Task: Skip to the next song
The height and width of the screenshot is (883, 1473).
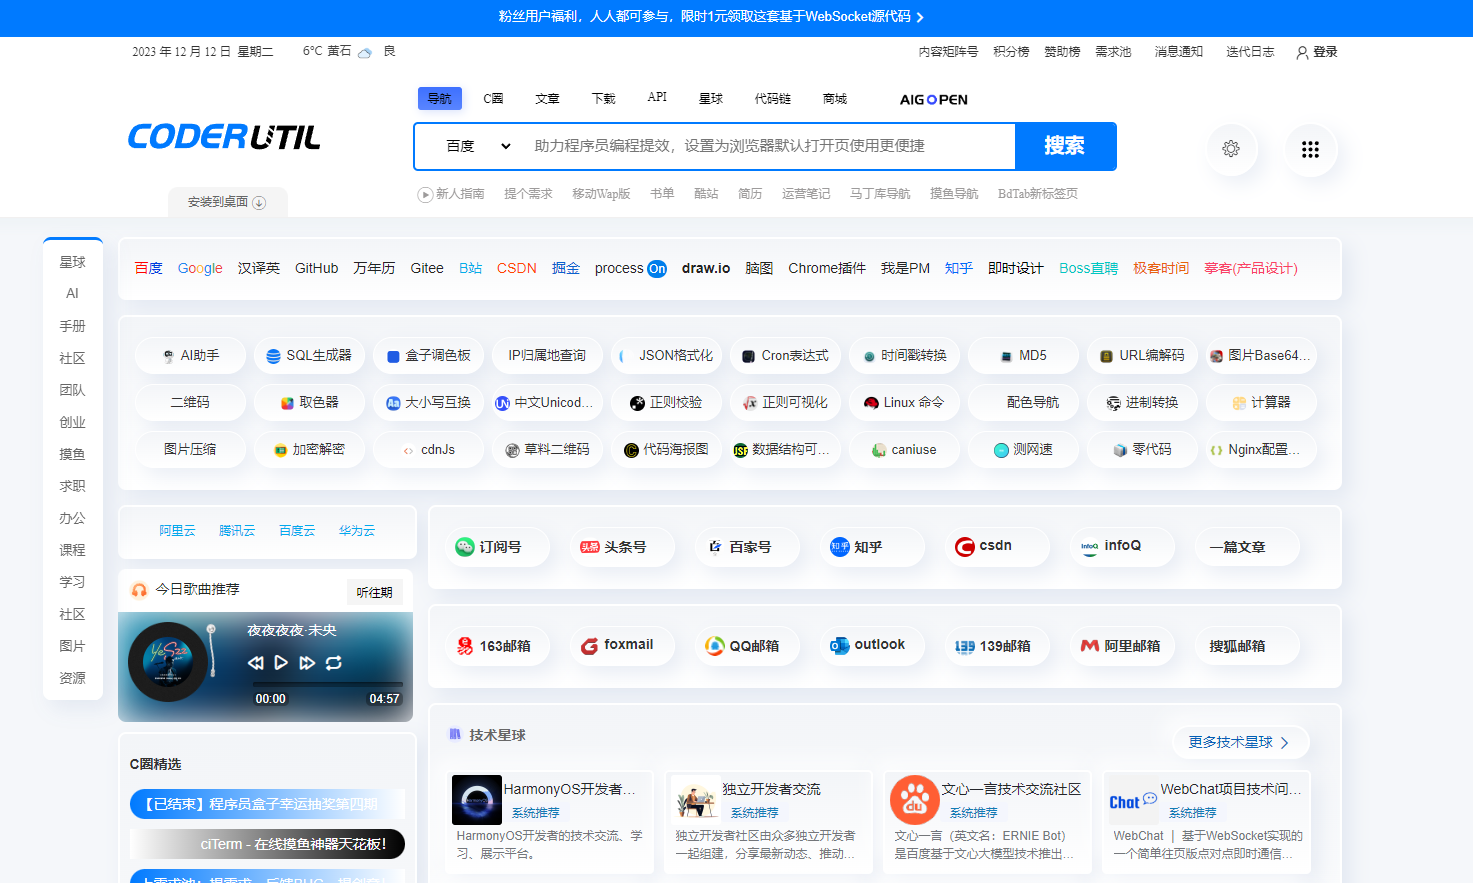Action: pyautogui.click(x=307, y=663)
